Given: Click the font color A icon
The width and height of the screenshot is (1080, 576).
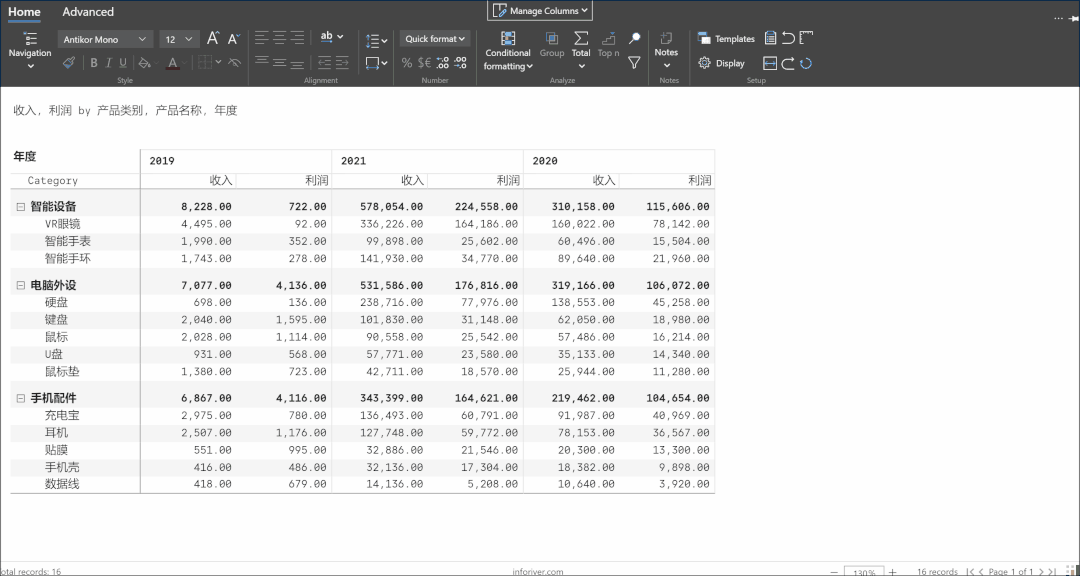Looking at the screenshot, I should [x=172, y=63].
